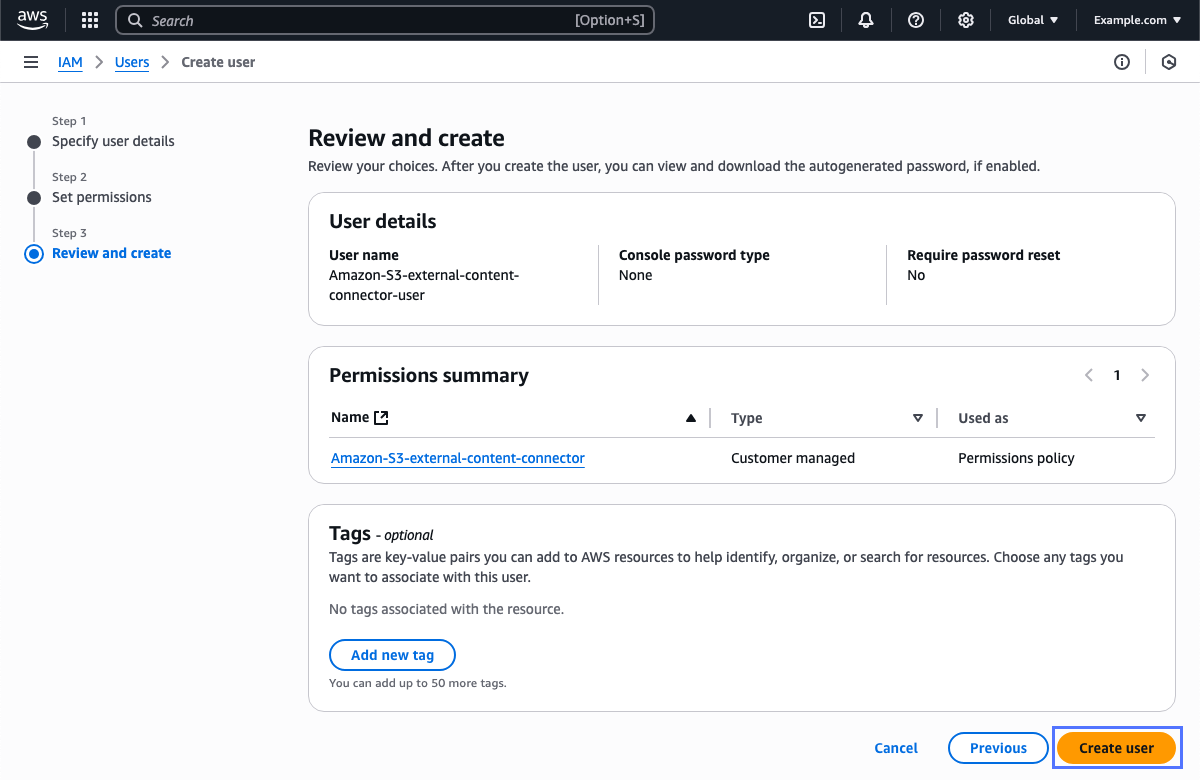This screenshot has height=780, width=1200.
Task: Open the services grid menu icon
Action: pyautogui.click(x=90, y=20)
